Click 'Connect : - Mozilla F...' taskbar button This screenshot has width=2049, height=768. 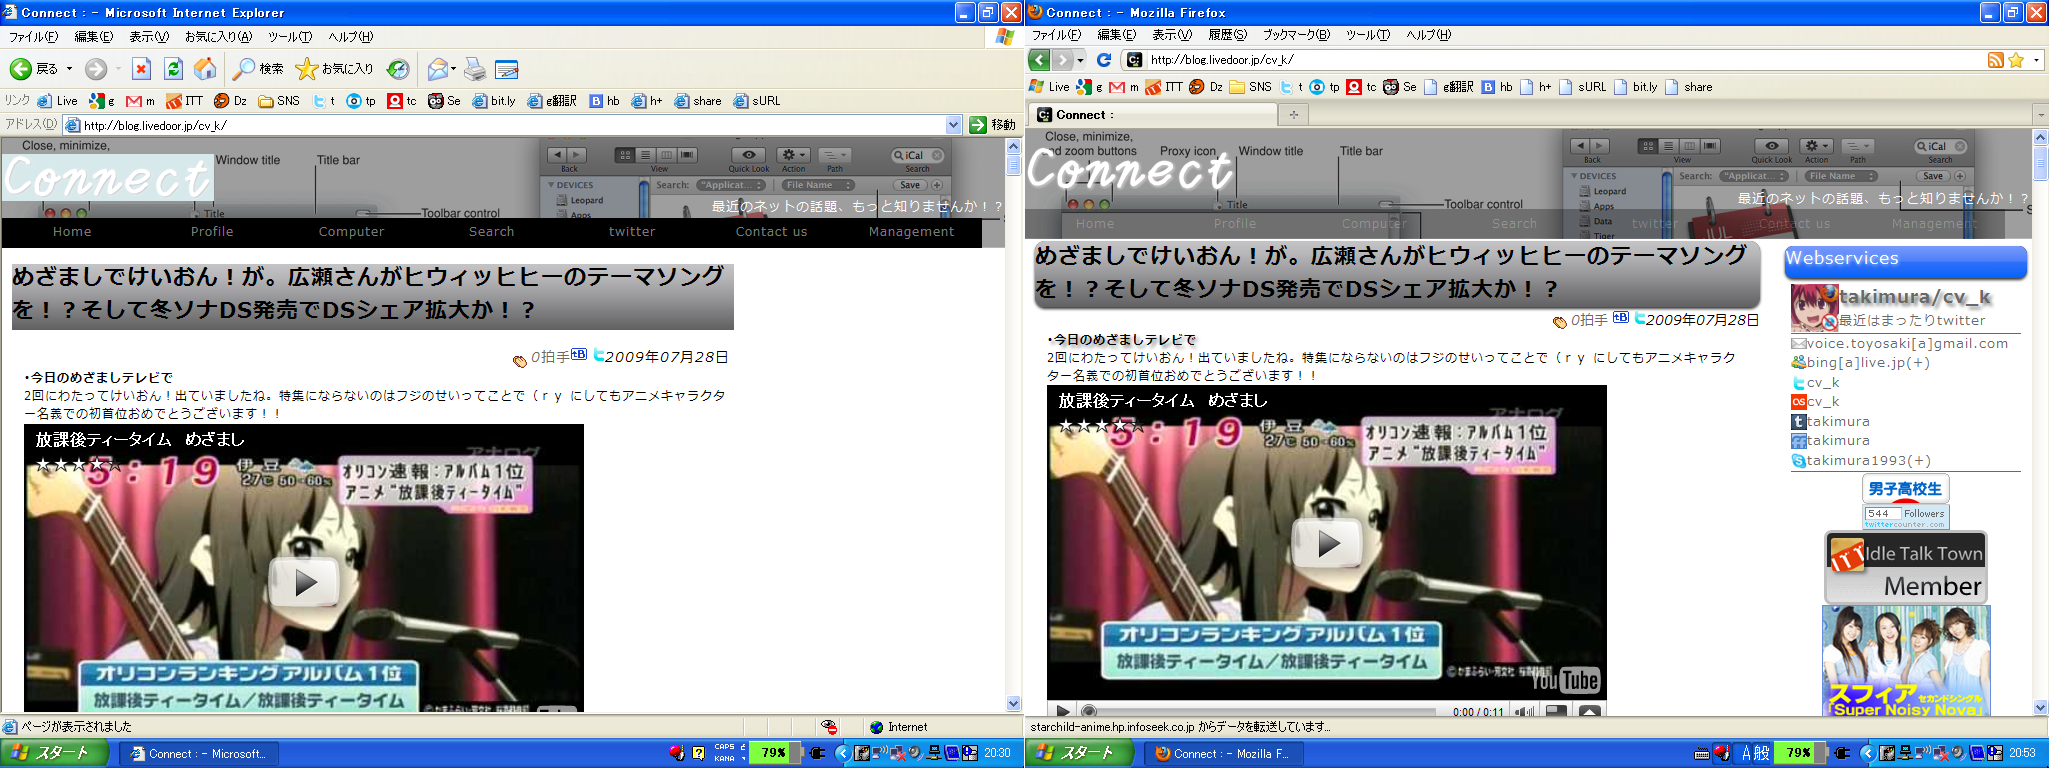click(1224, 754)
